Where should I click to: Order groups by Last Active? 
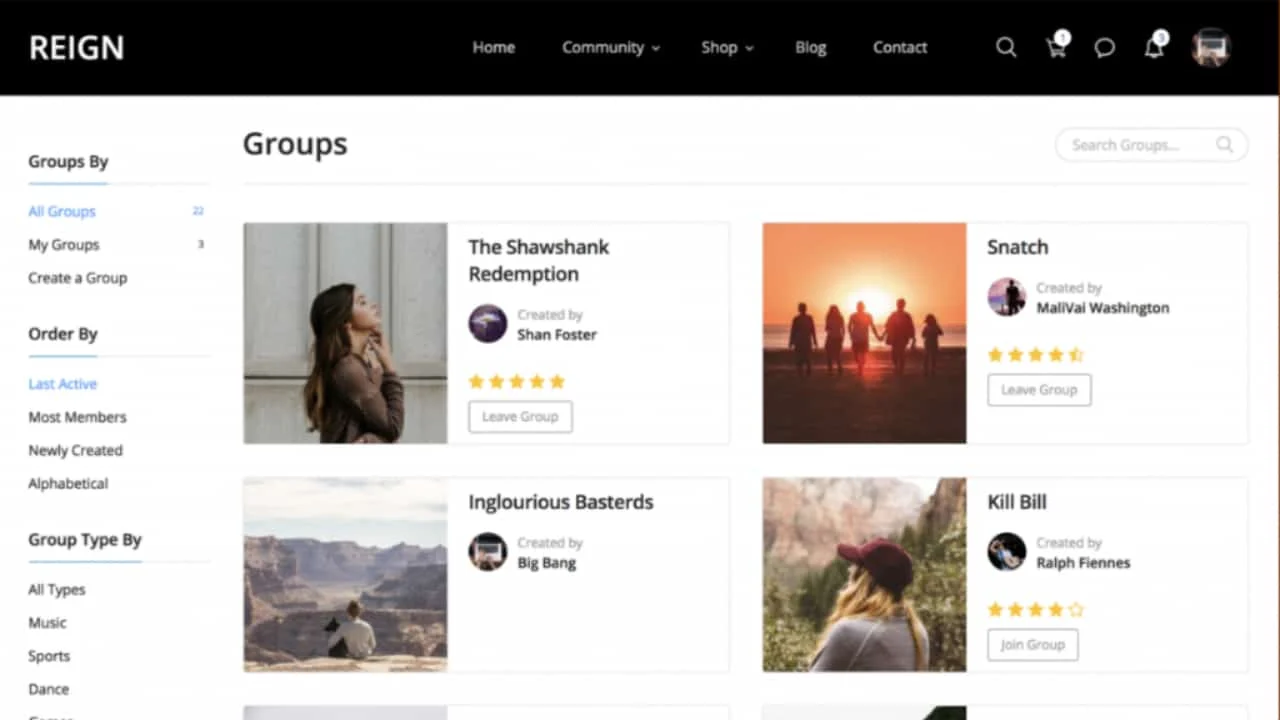tap(63, 384)
